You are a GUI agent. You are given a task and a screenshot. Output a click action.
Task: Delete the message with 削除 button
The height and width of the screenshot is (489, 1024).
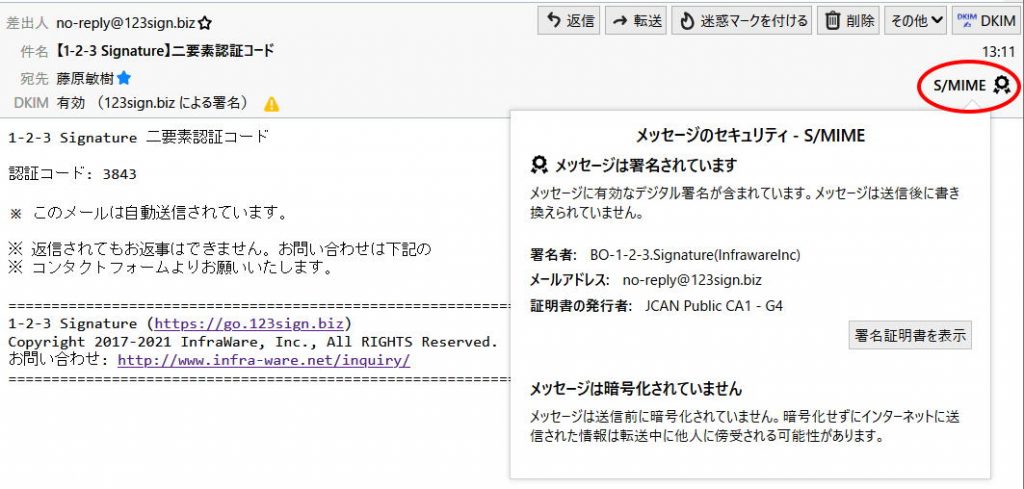click(x=849, y=21)
